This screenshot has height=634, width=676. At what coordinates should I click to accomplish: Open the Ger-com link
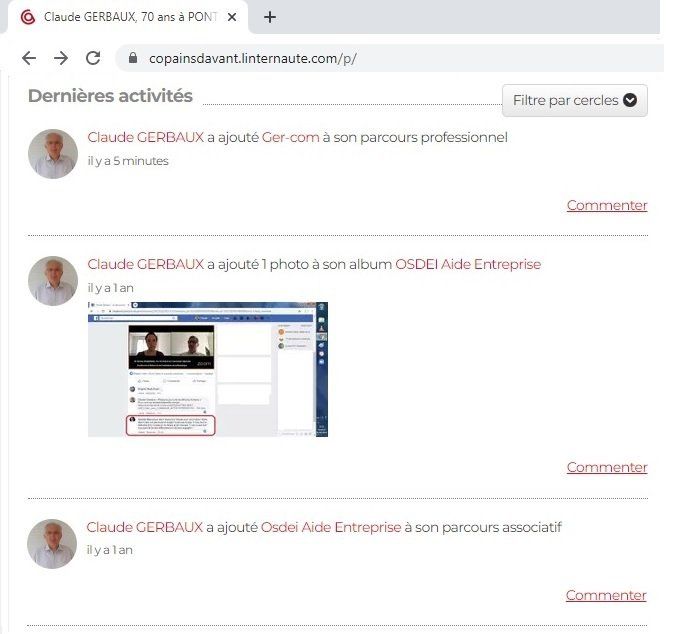(291, 137)
